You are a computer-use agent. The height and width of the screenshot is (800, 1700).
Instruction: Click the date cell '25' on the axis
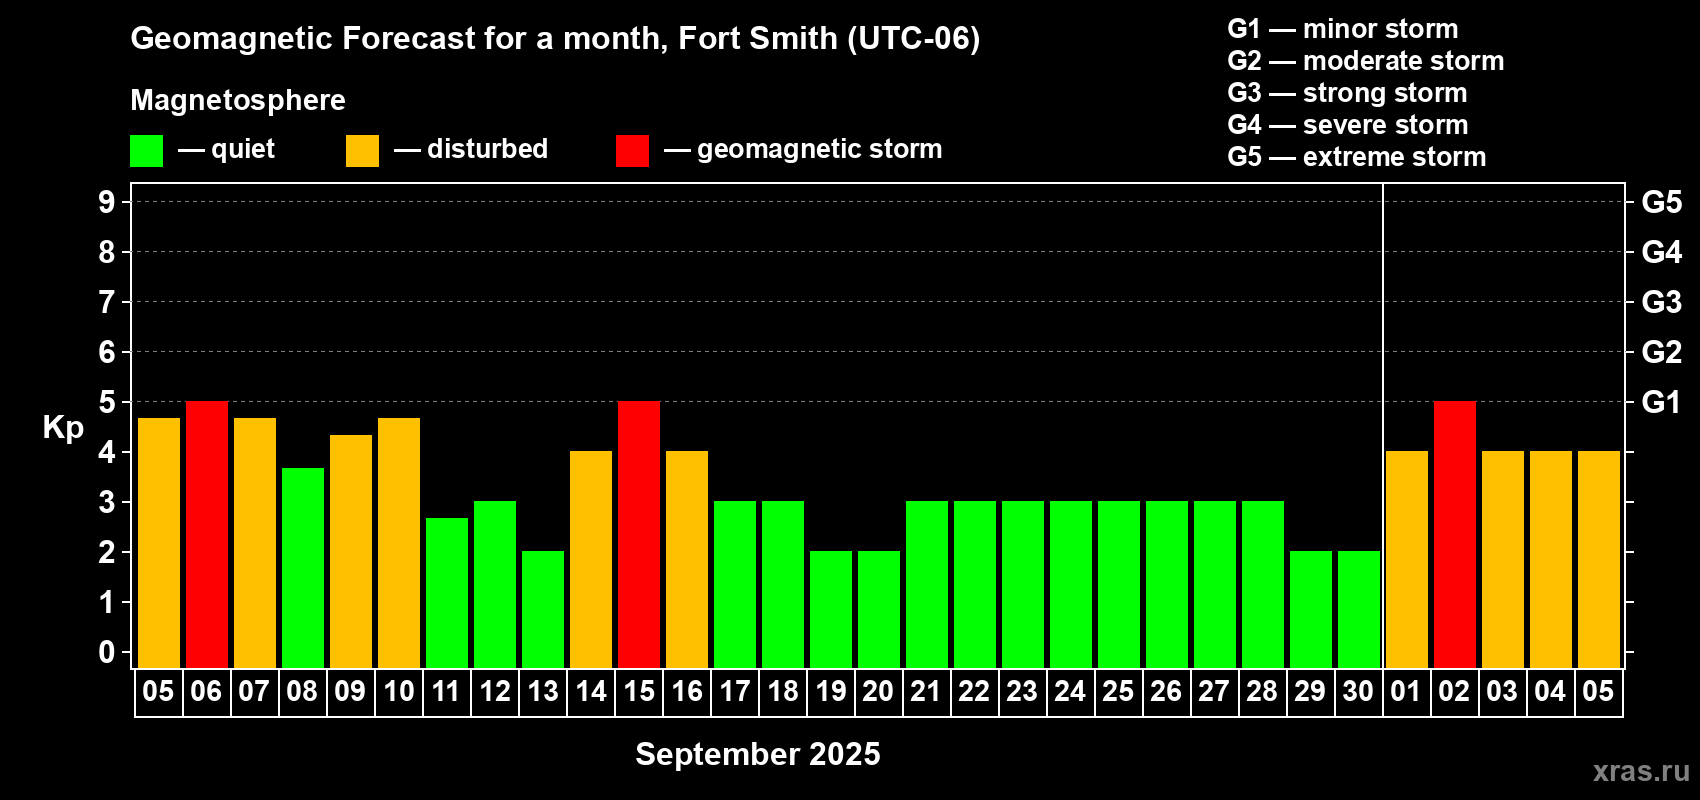1119,692
